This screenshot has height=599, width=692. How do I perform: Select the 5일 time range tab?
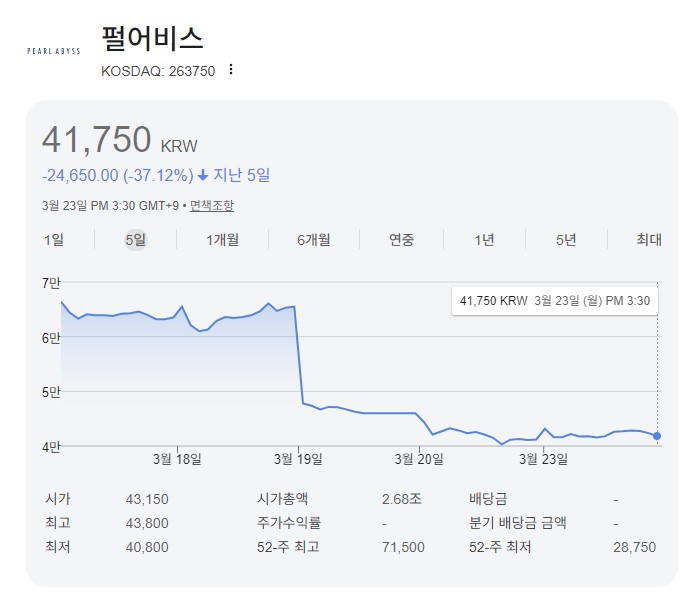click(x=135, y=239)
